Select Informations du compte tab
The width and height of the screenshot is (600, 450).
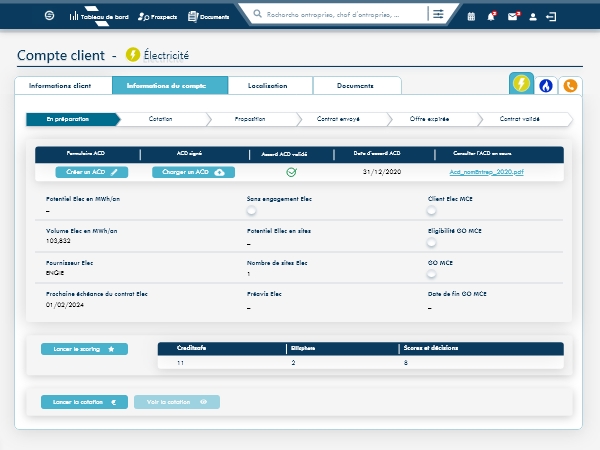click(170, 85)
